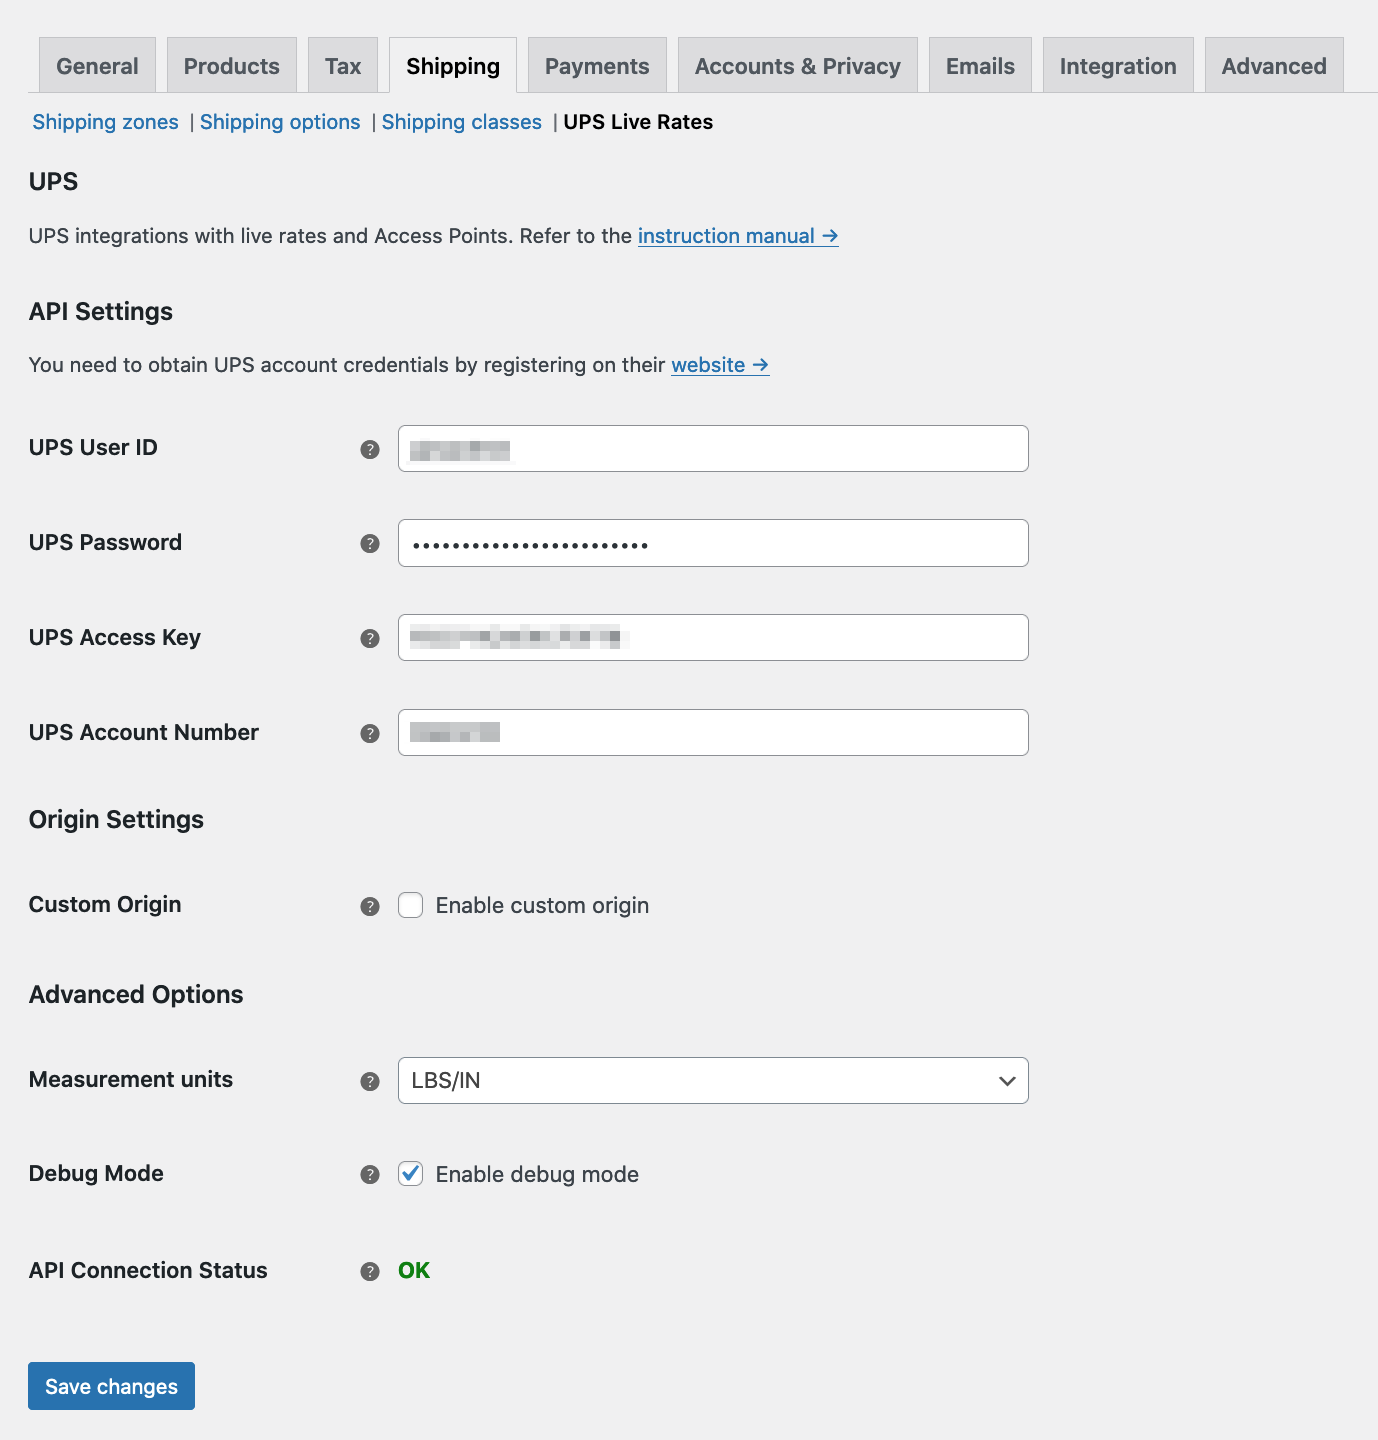Go to the Payments tab
1378x1440 pixels.
(x=597, y=66)
